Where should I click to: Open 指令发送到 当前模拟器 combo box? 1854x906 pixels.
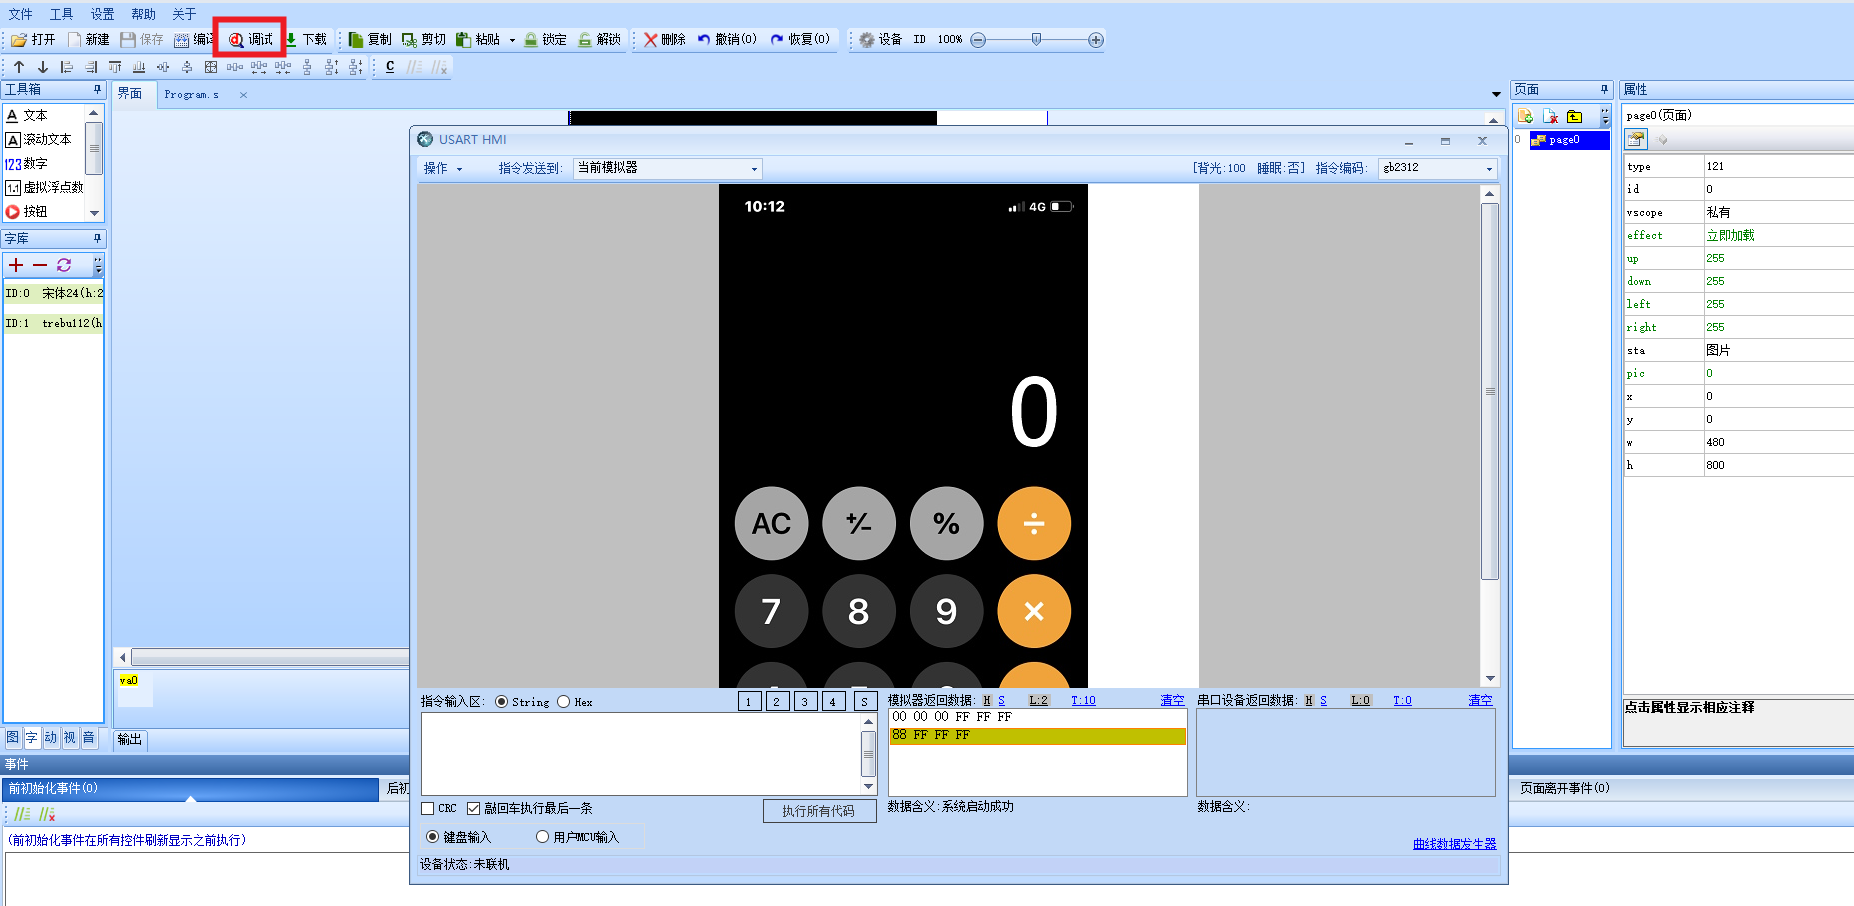(x=668, y=168)
